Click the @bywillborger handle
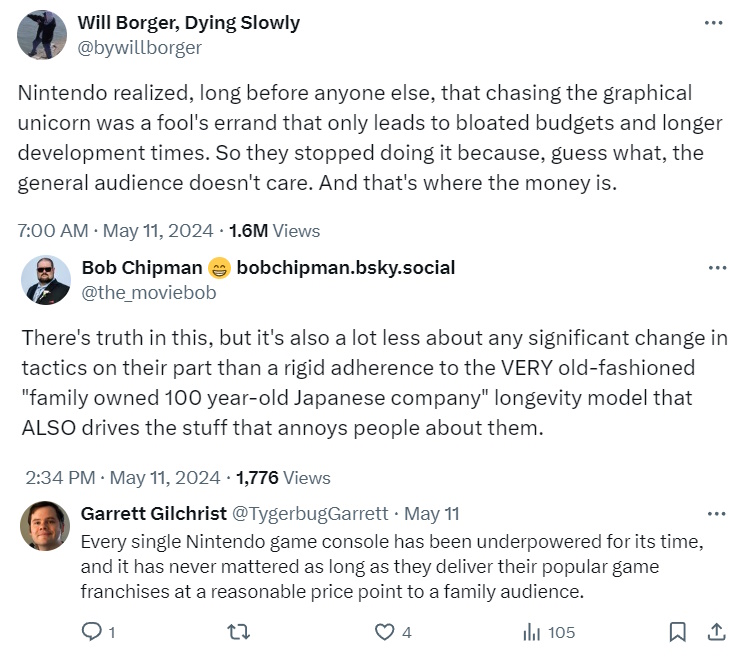Screen dimensions: 737x663 click(139, 47)
